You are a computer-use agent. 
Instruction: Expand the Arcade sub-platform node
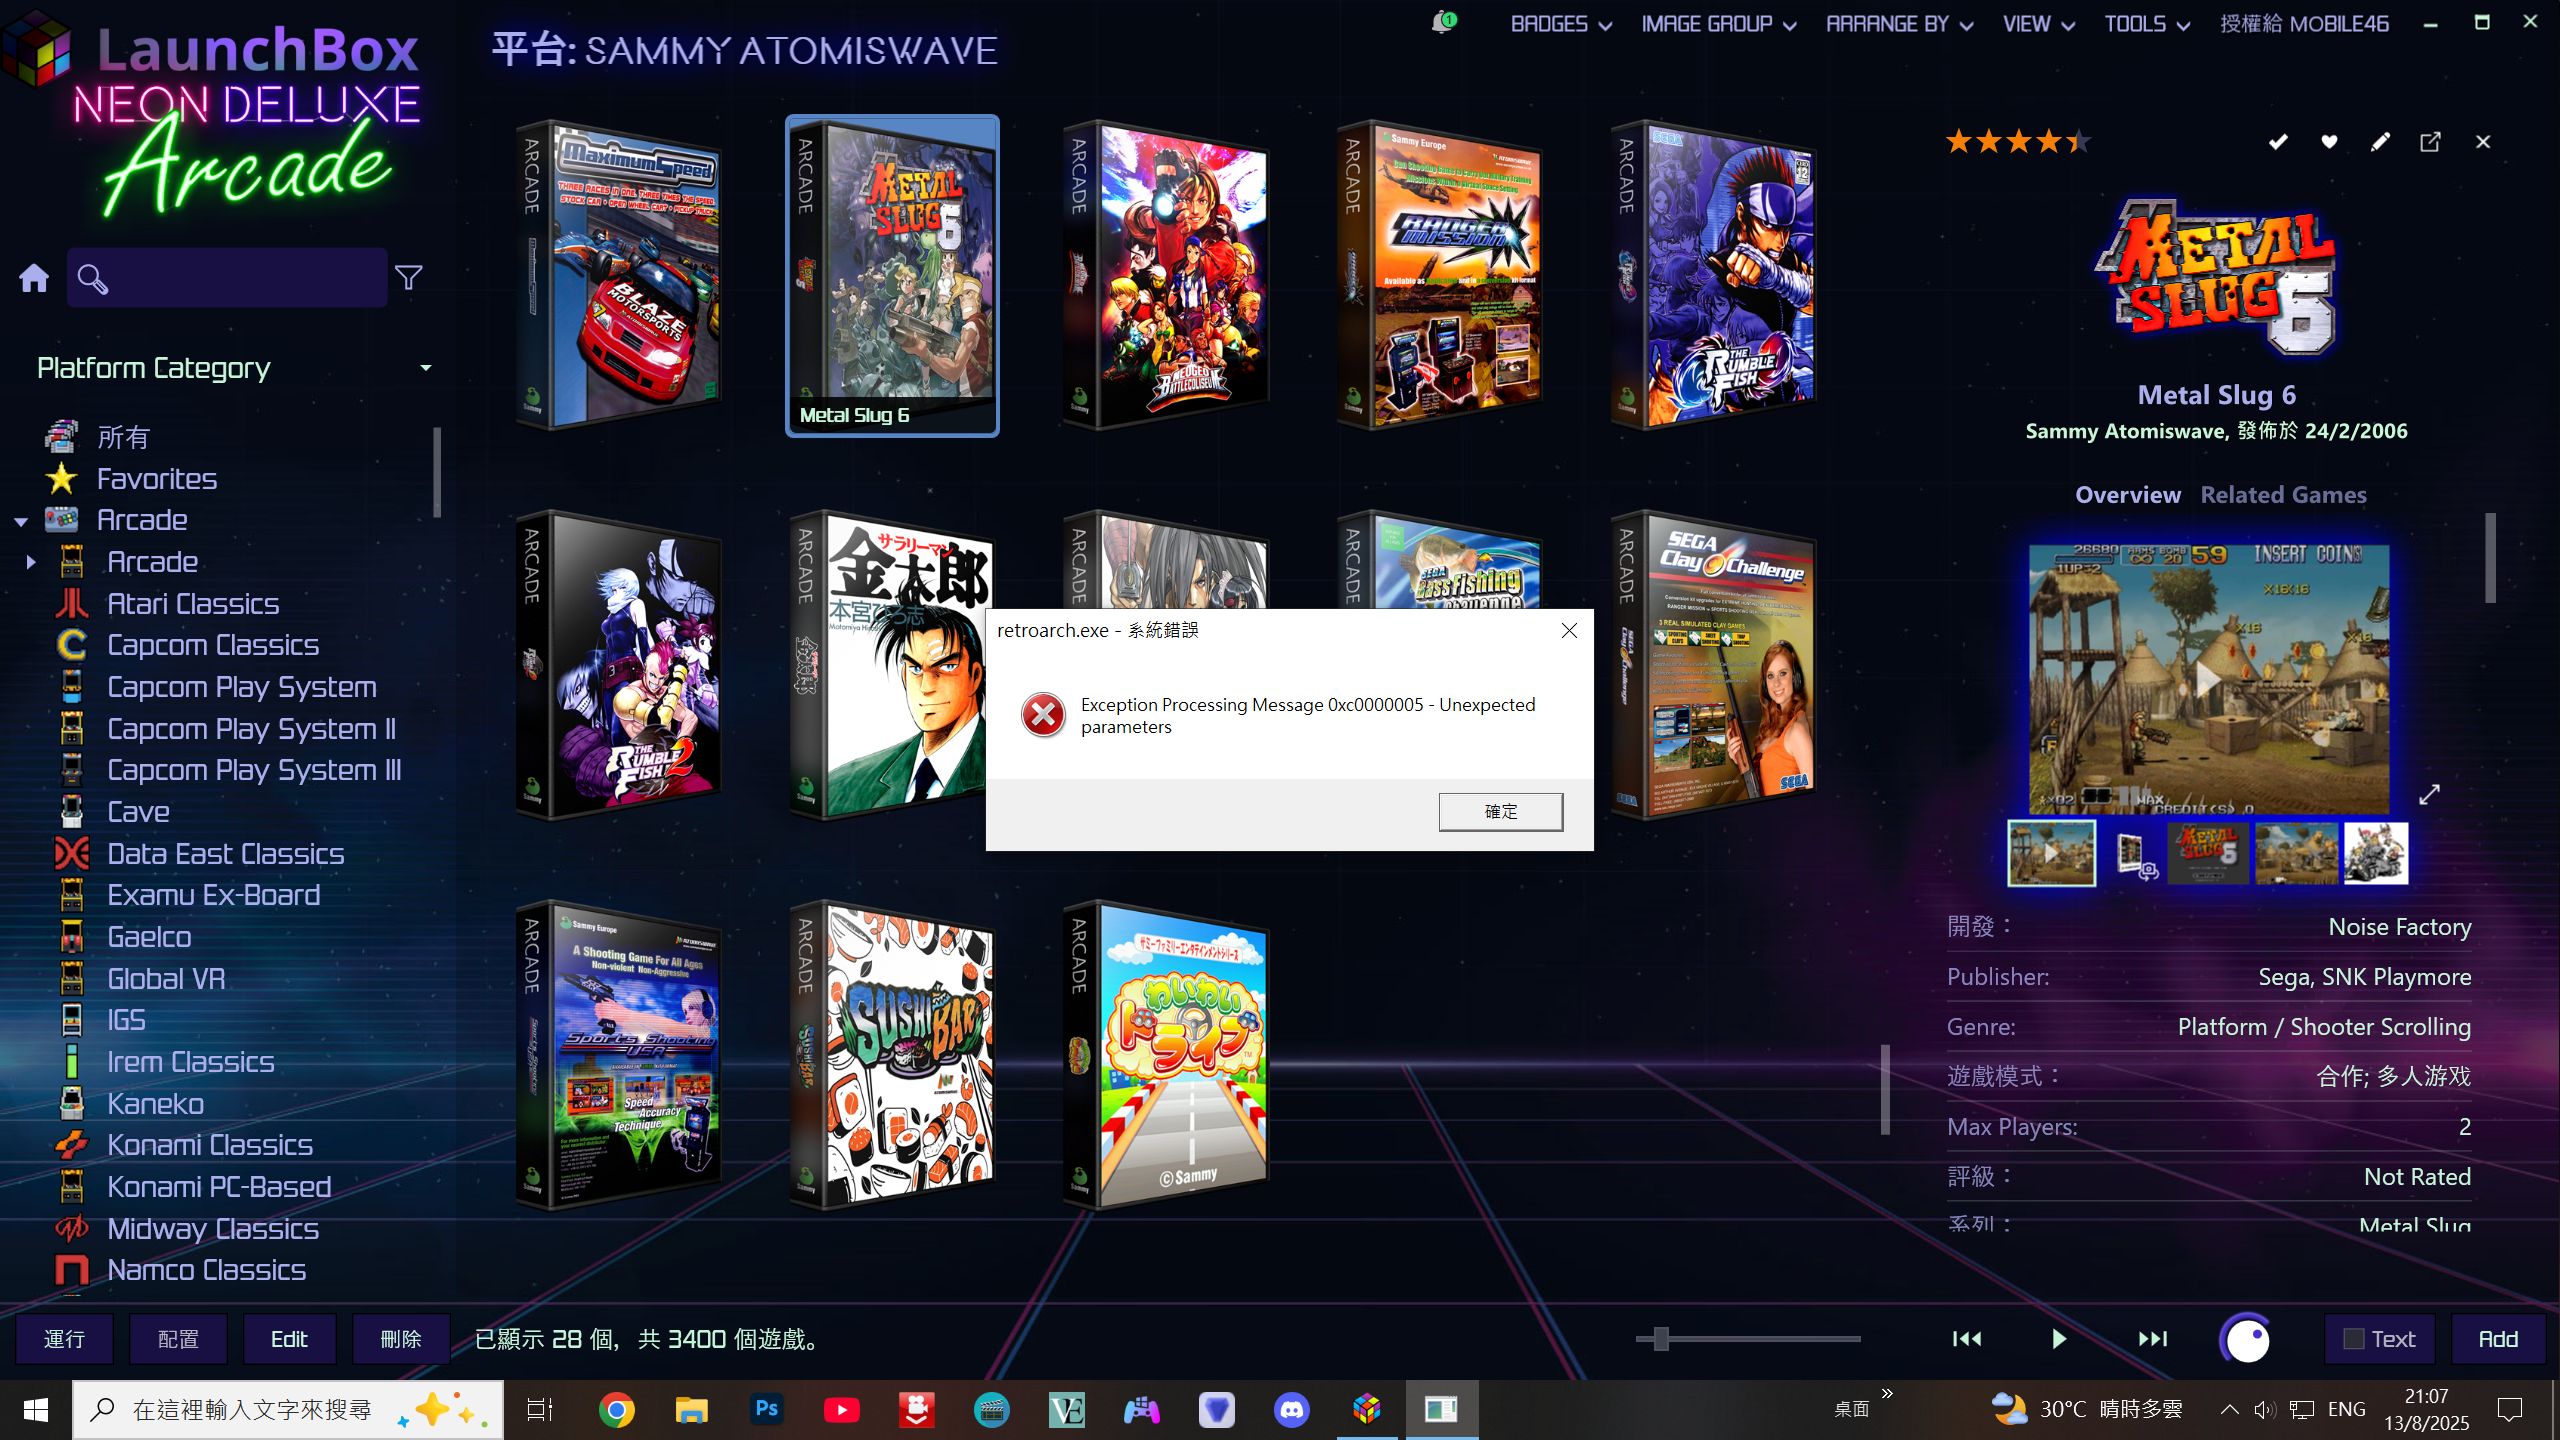(31, 562)
